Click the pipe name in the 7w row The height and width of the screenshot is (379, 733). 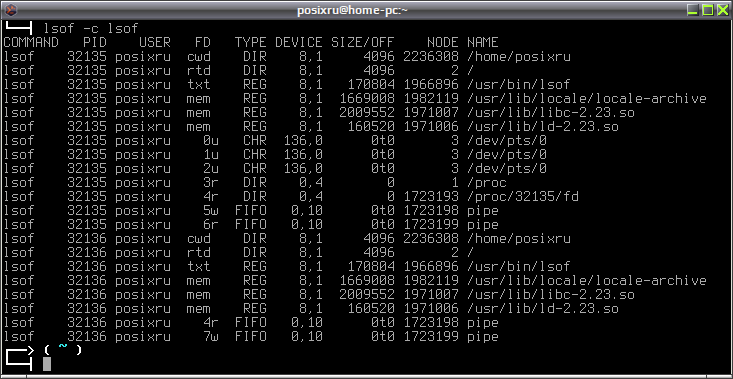coord(482,337)
